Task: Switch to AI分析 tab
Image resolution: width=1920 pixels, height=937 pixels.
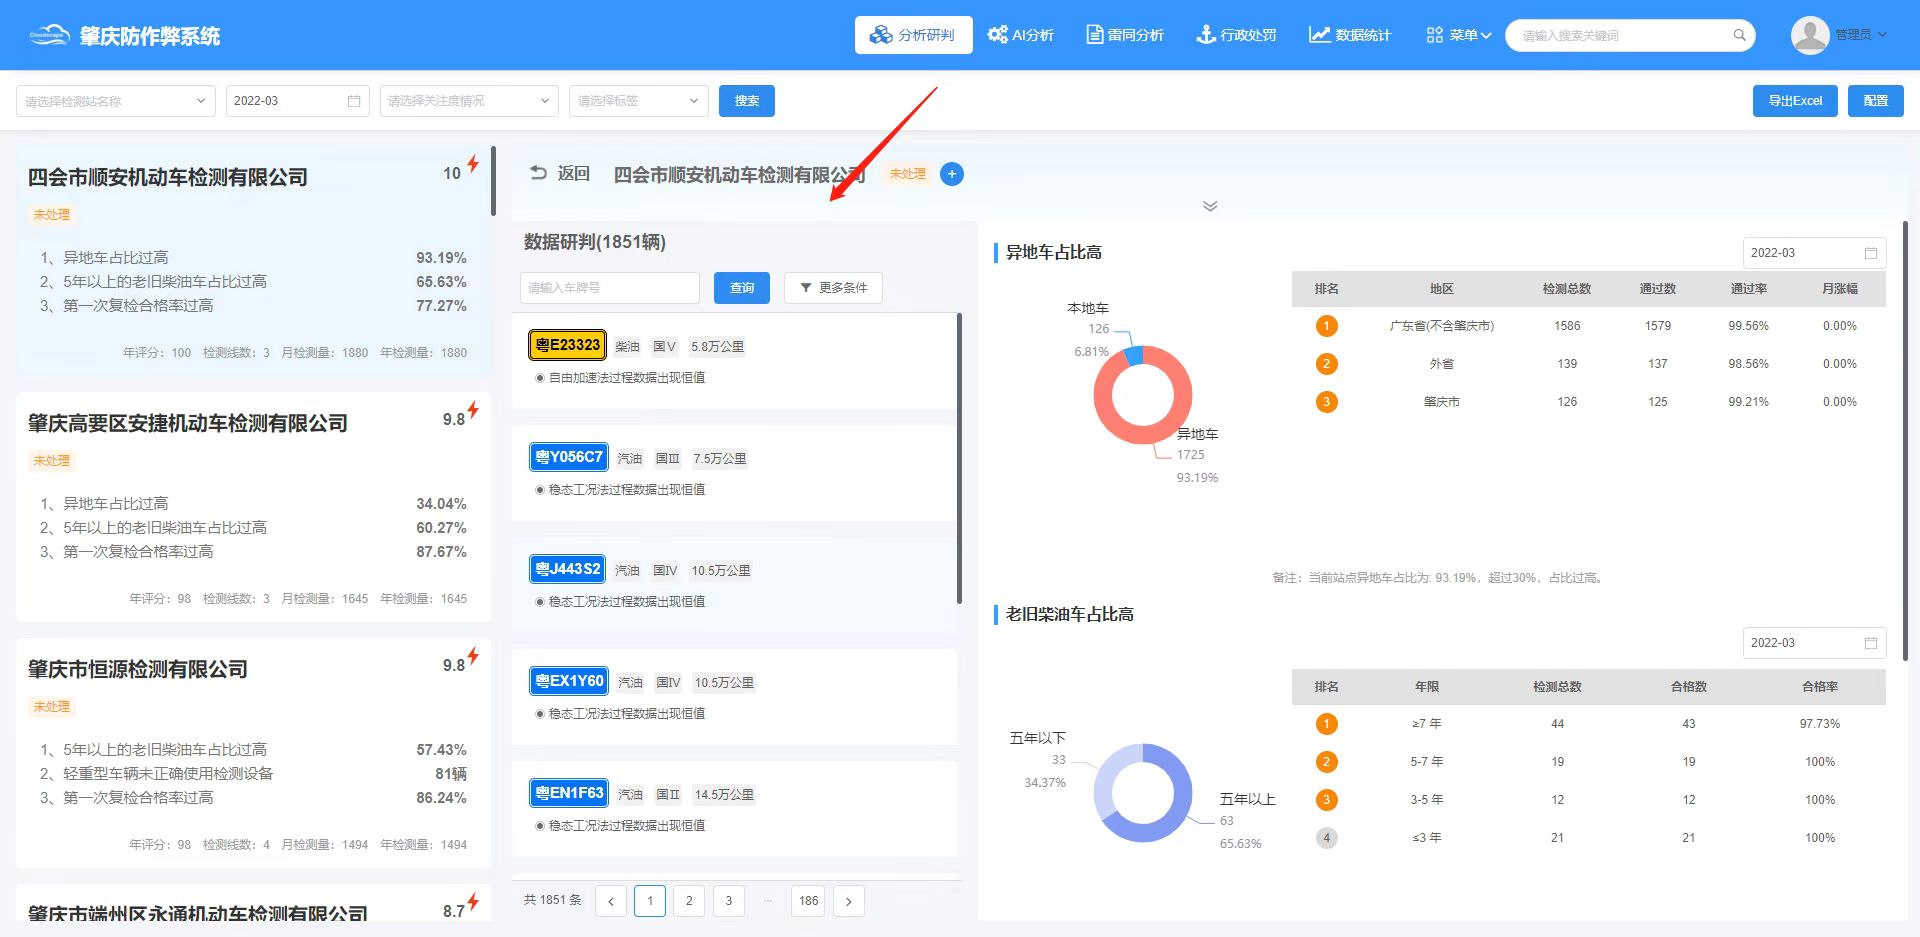Action: (x=1021, y=35)
